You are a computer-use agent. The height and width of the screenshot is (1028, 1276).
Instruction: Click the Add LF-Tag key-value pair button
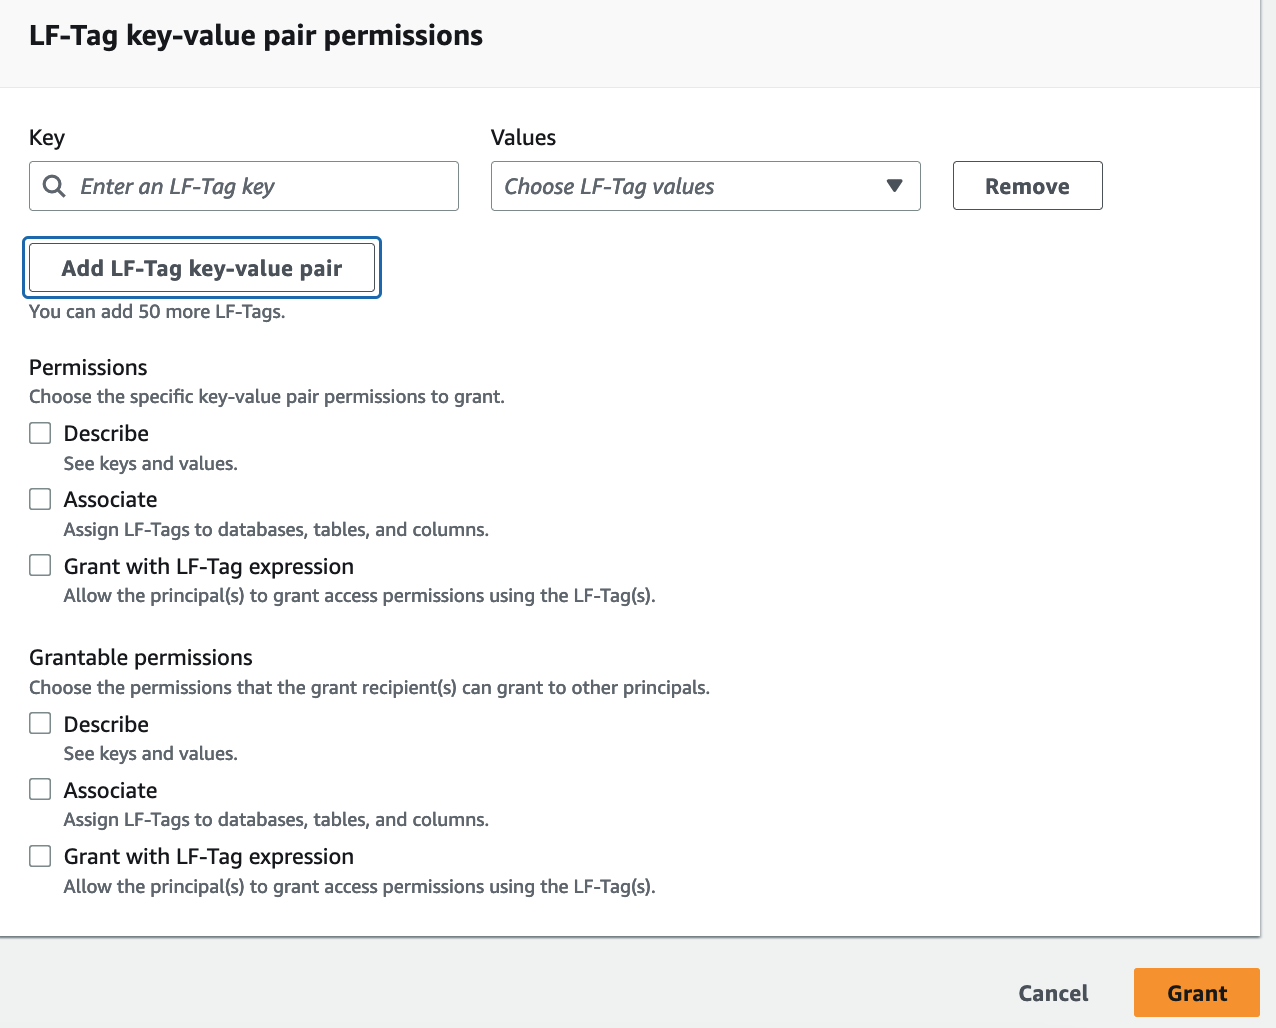click(201, 267)
